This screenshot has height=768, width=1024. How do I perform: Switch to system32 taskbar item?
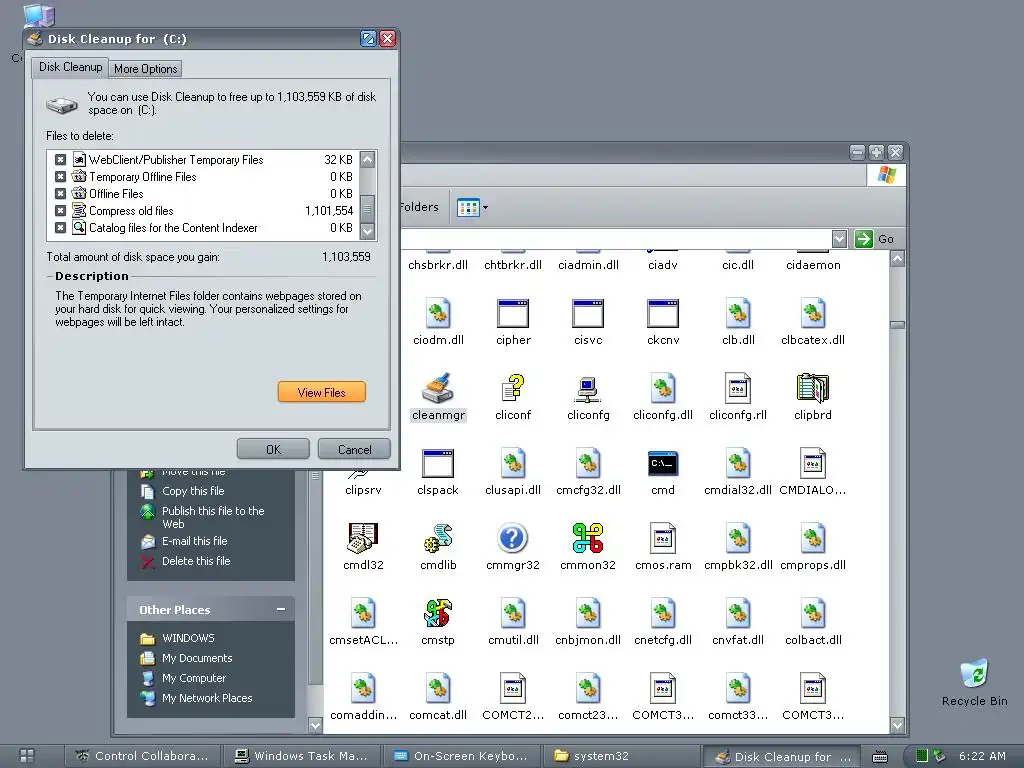tap(621, 756)
